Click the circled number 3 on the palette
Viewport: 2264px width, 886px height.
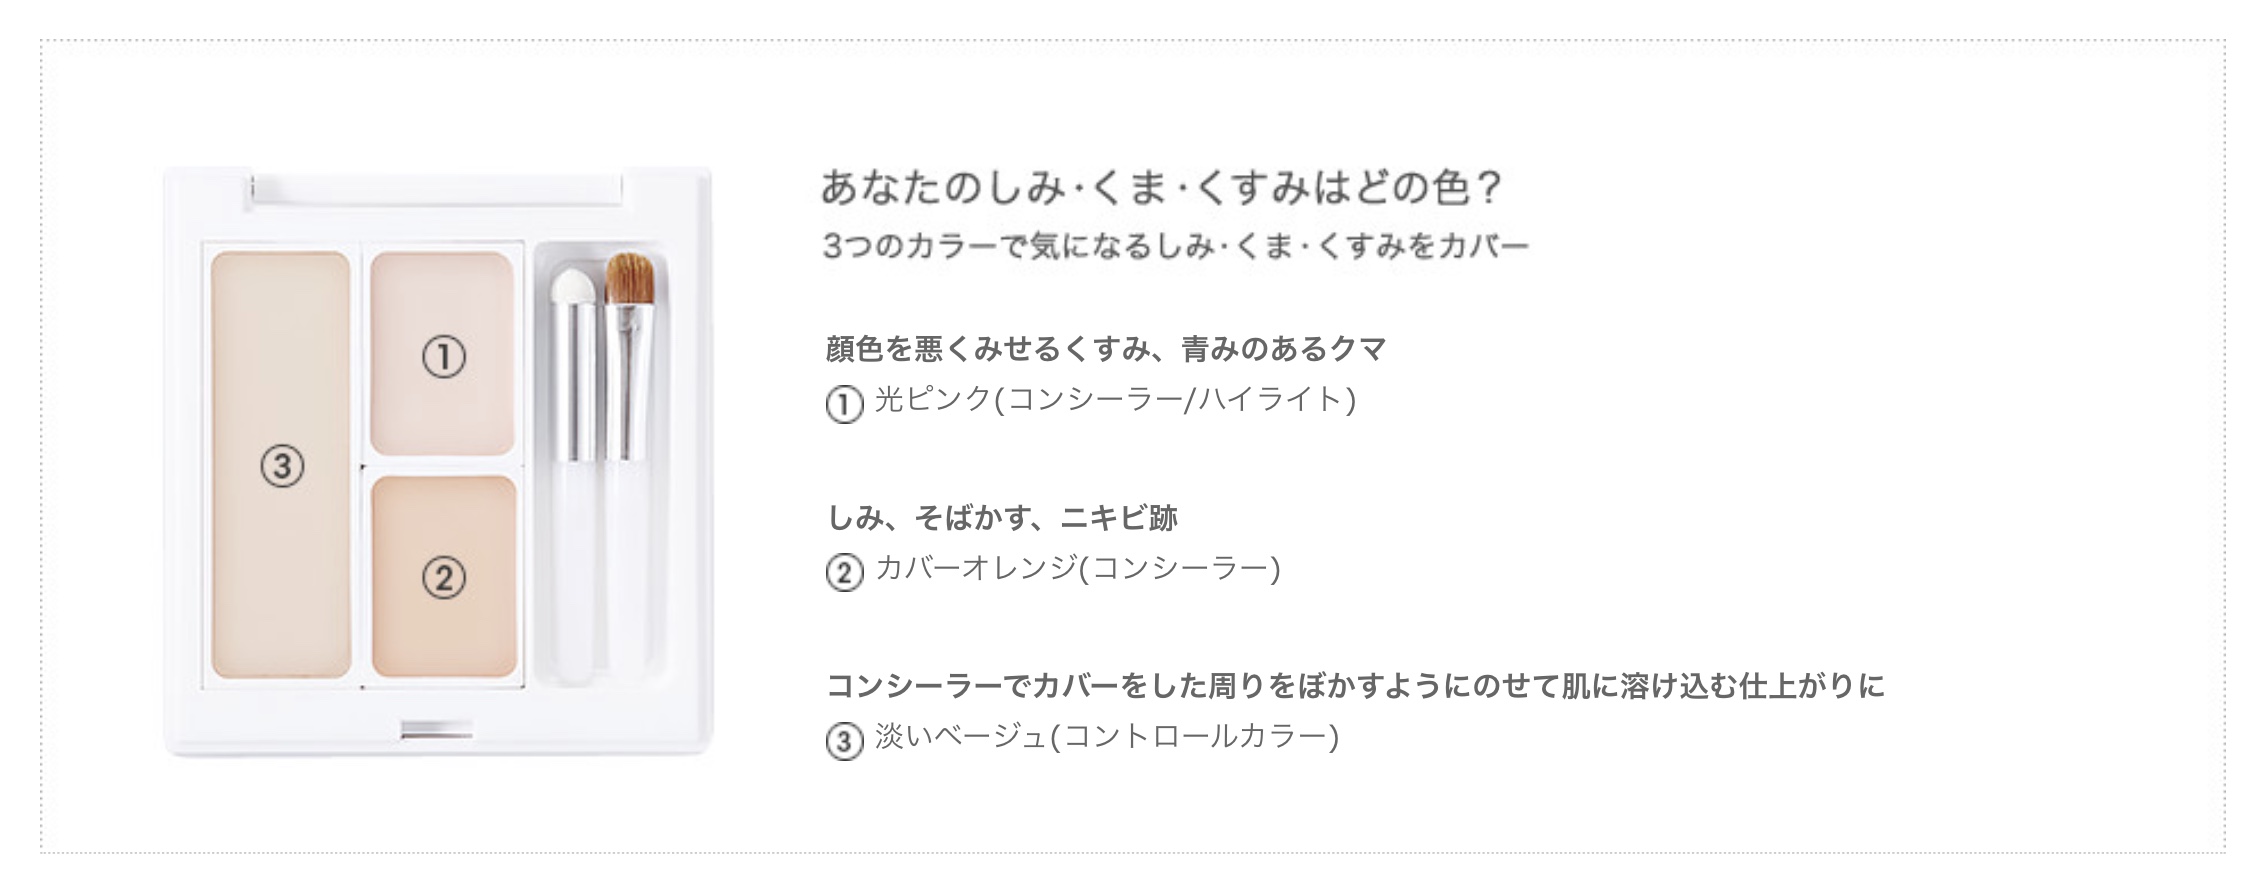(282, 466)
